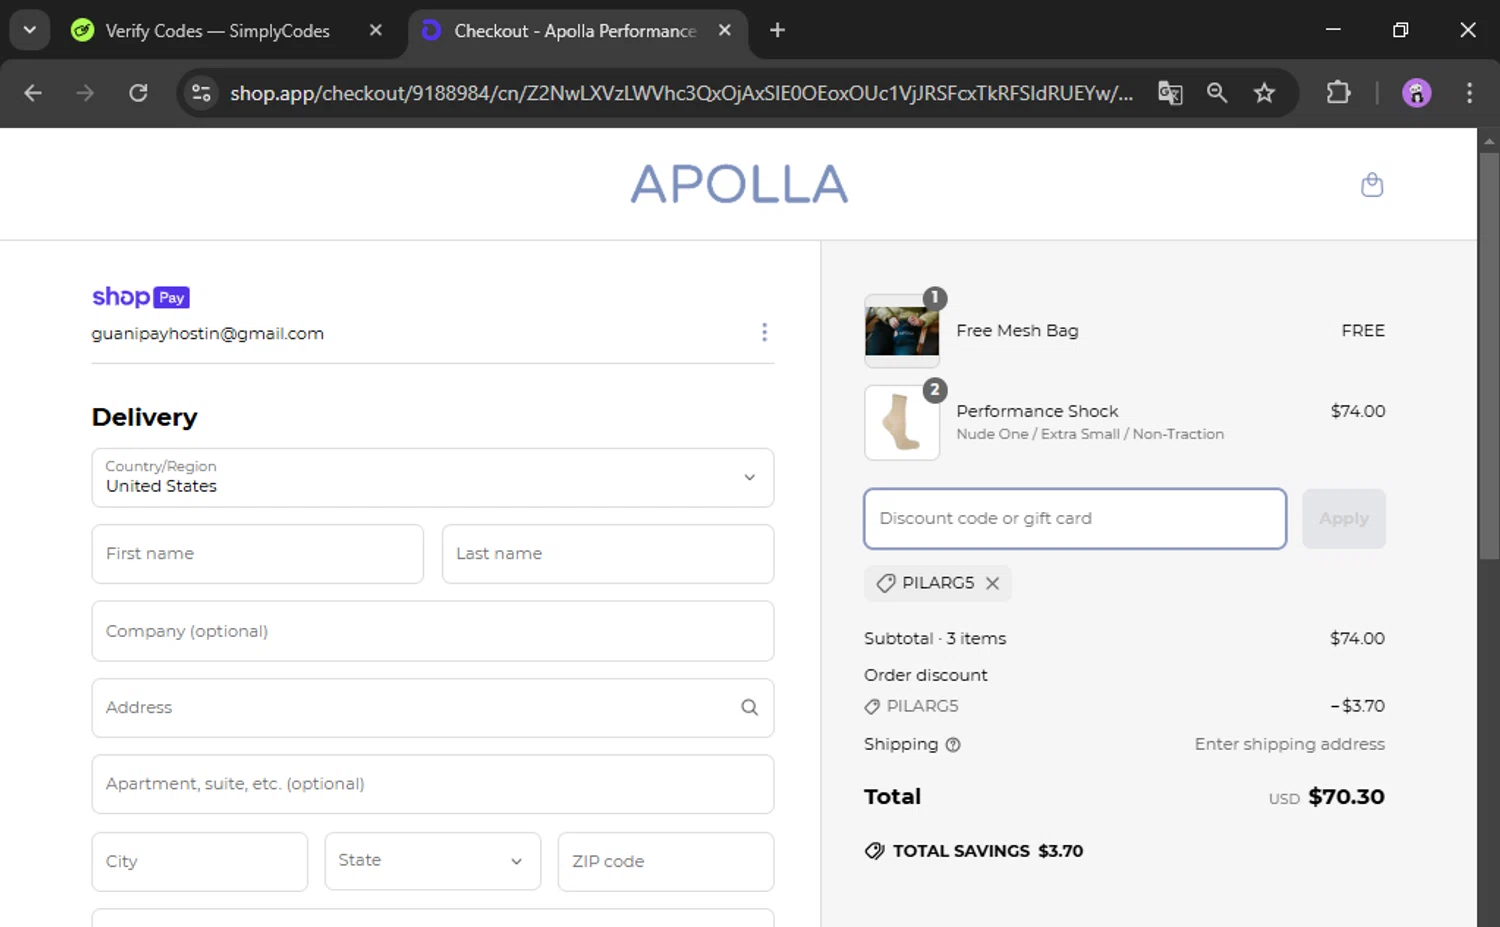This screenshot has width=1500, height=927.
Task: Switch to the Verify Codes SimplyCodes tab
Action: pyautogui.click(x=217, y=31)
